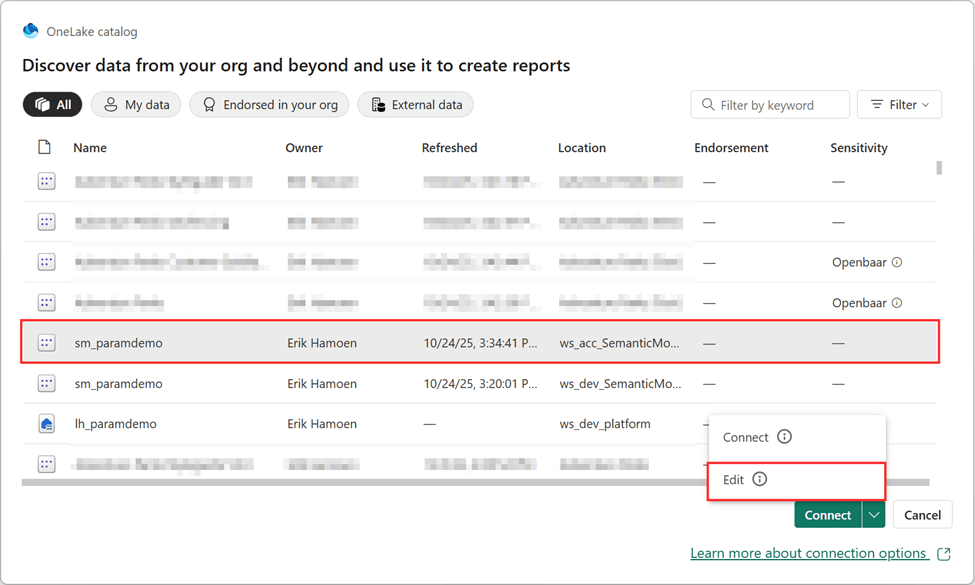Image resolution: width=975 pixels, height=585 pixels.
Task: Click the item type icon column header
Action: [44, 148]
